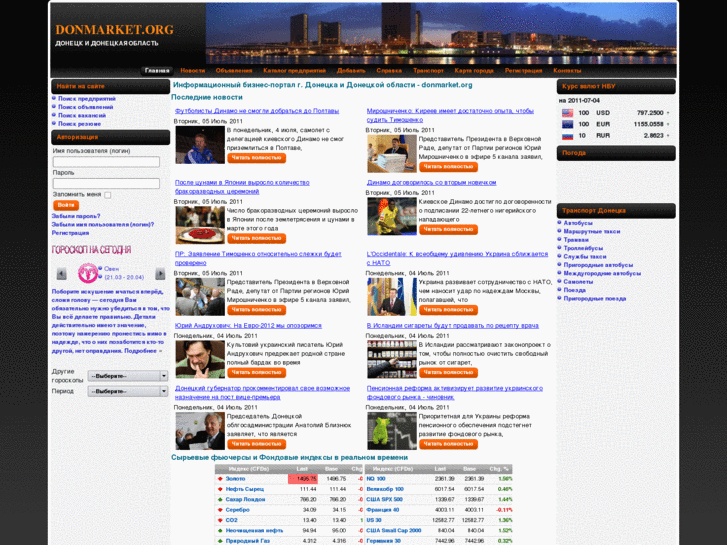This screenshot has height=545, width=727.
Task: Open the Главная menu tab
Action: [157, 71]
